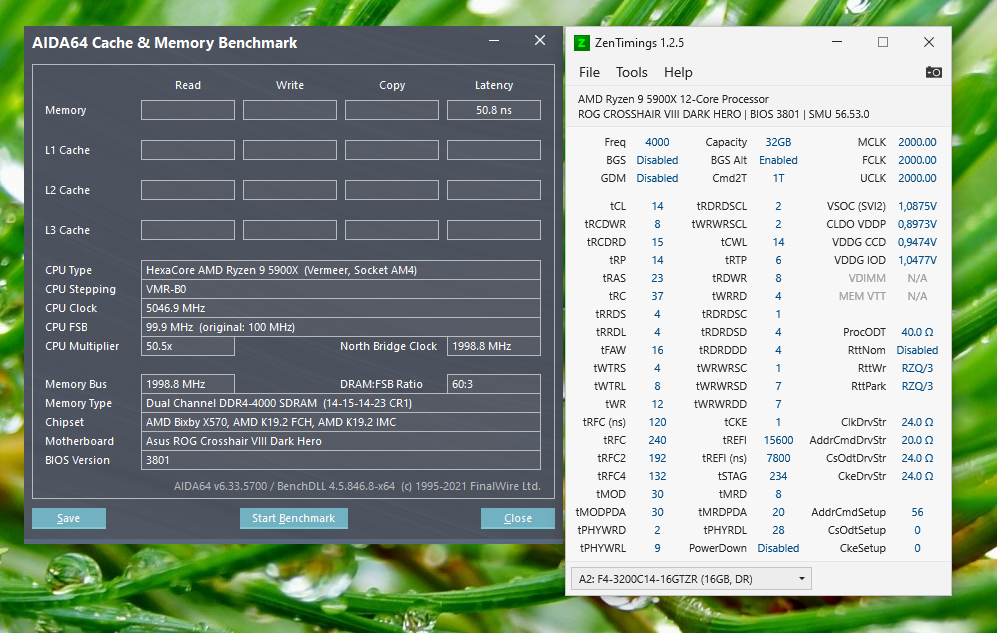Click the CPU Multiplier 50.5x value
Screen dimensions: 997x633
coord(188,346)
